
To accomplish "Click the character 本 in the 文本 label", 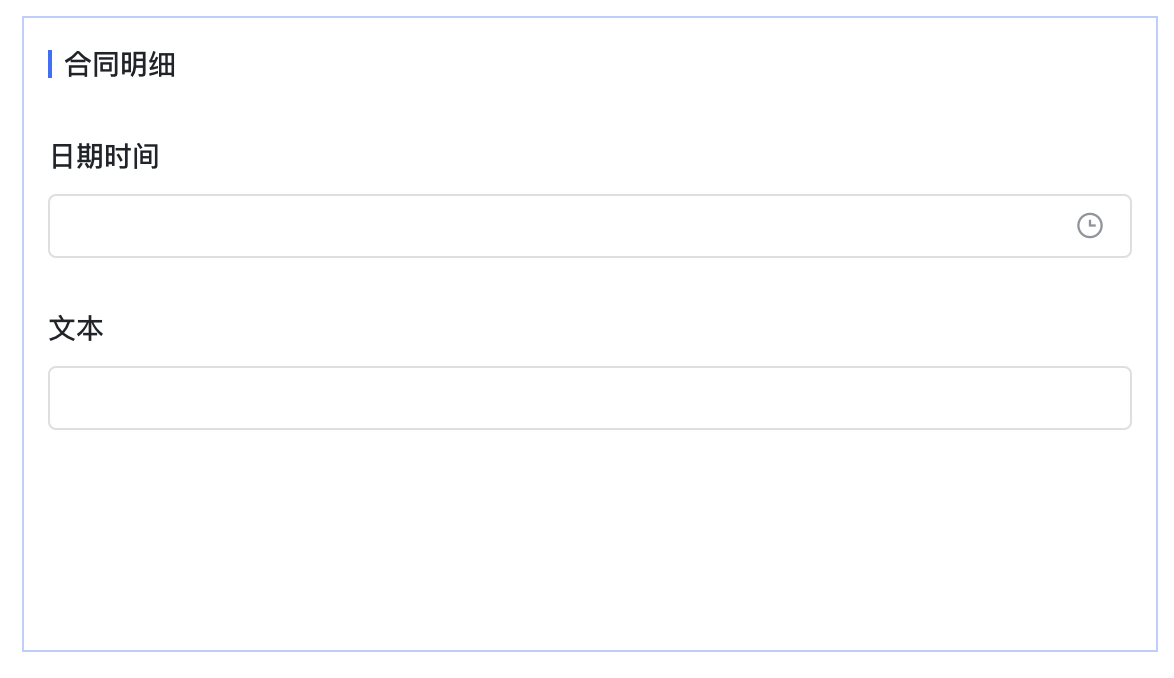I will [x=90, y=329].
